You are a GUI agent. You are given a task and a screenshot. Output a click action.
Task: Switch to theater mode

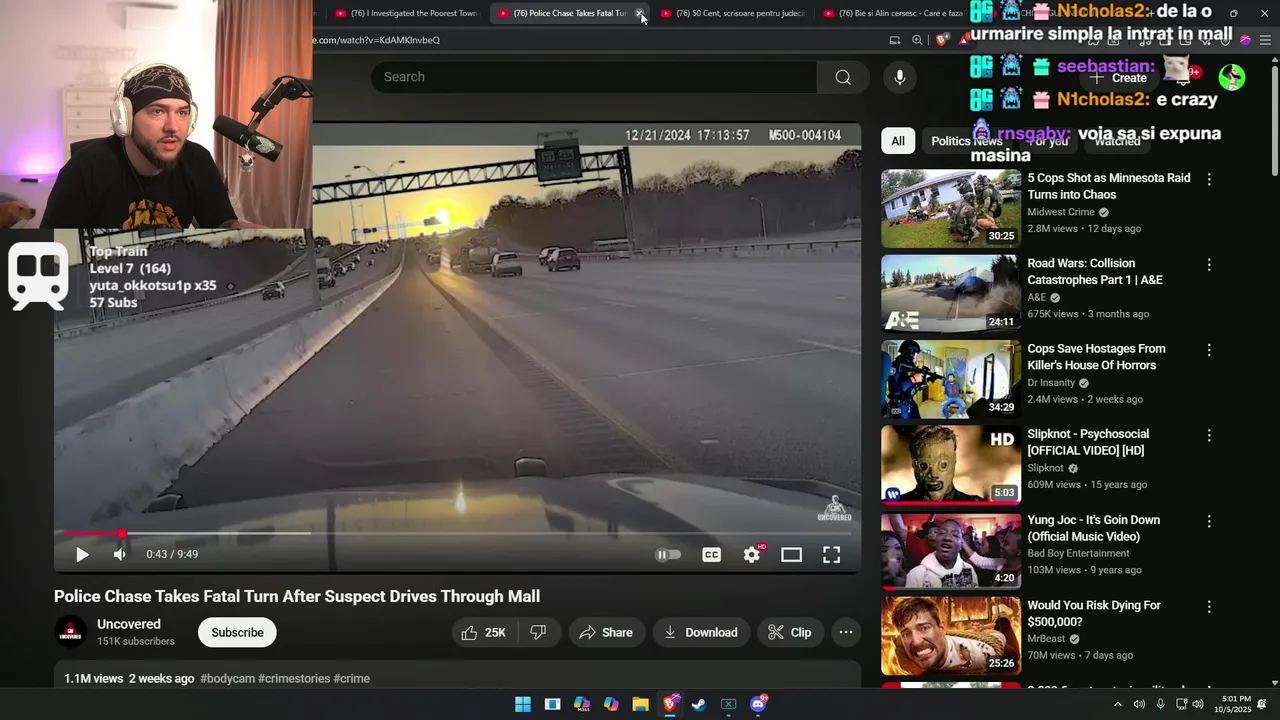[791, 554]
